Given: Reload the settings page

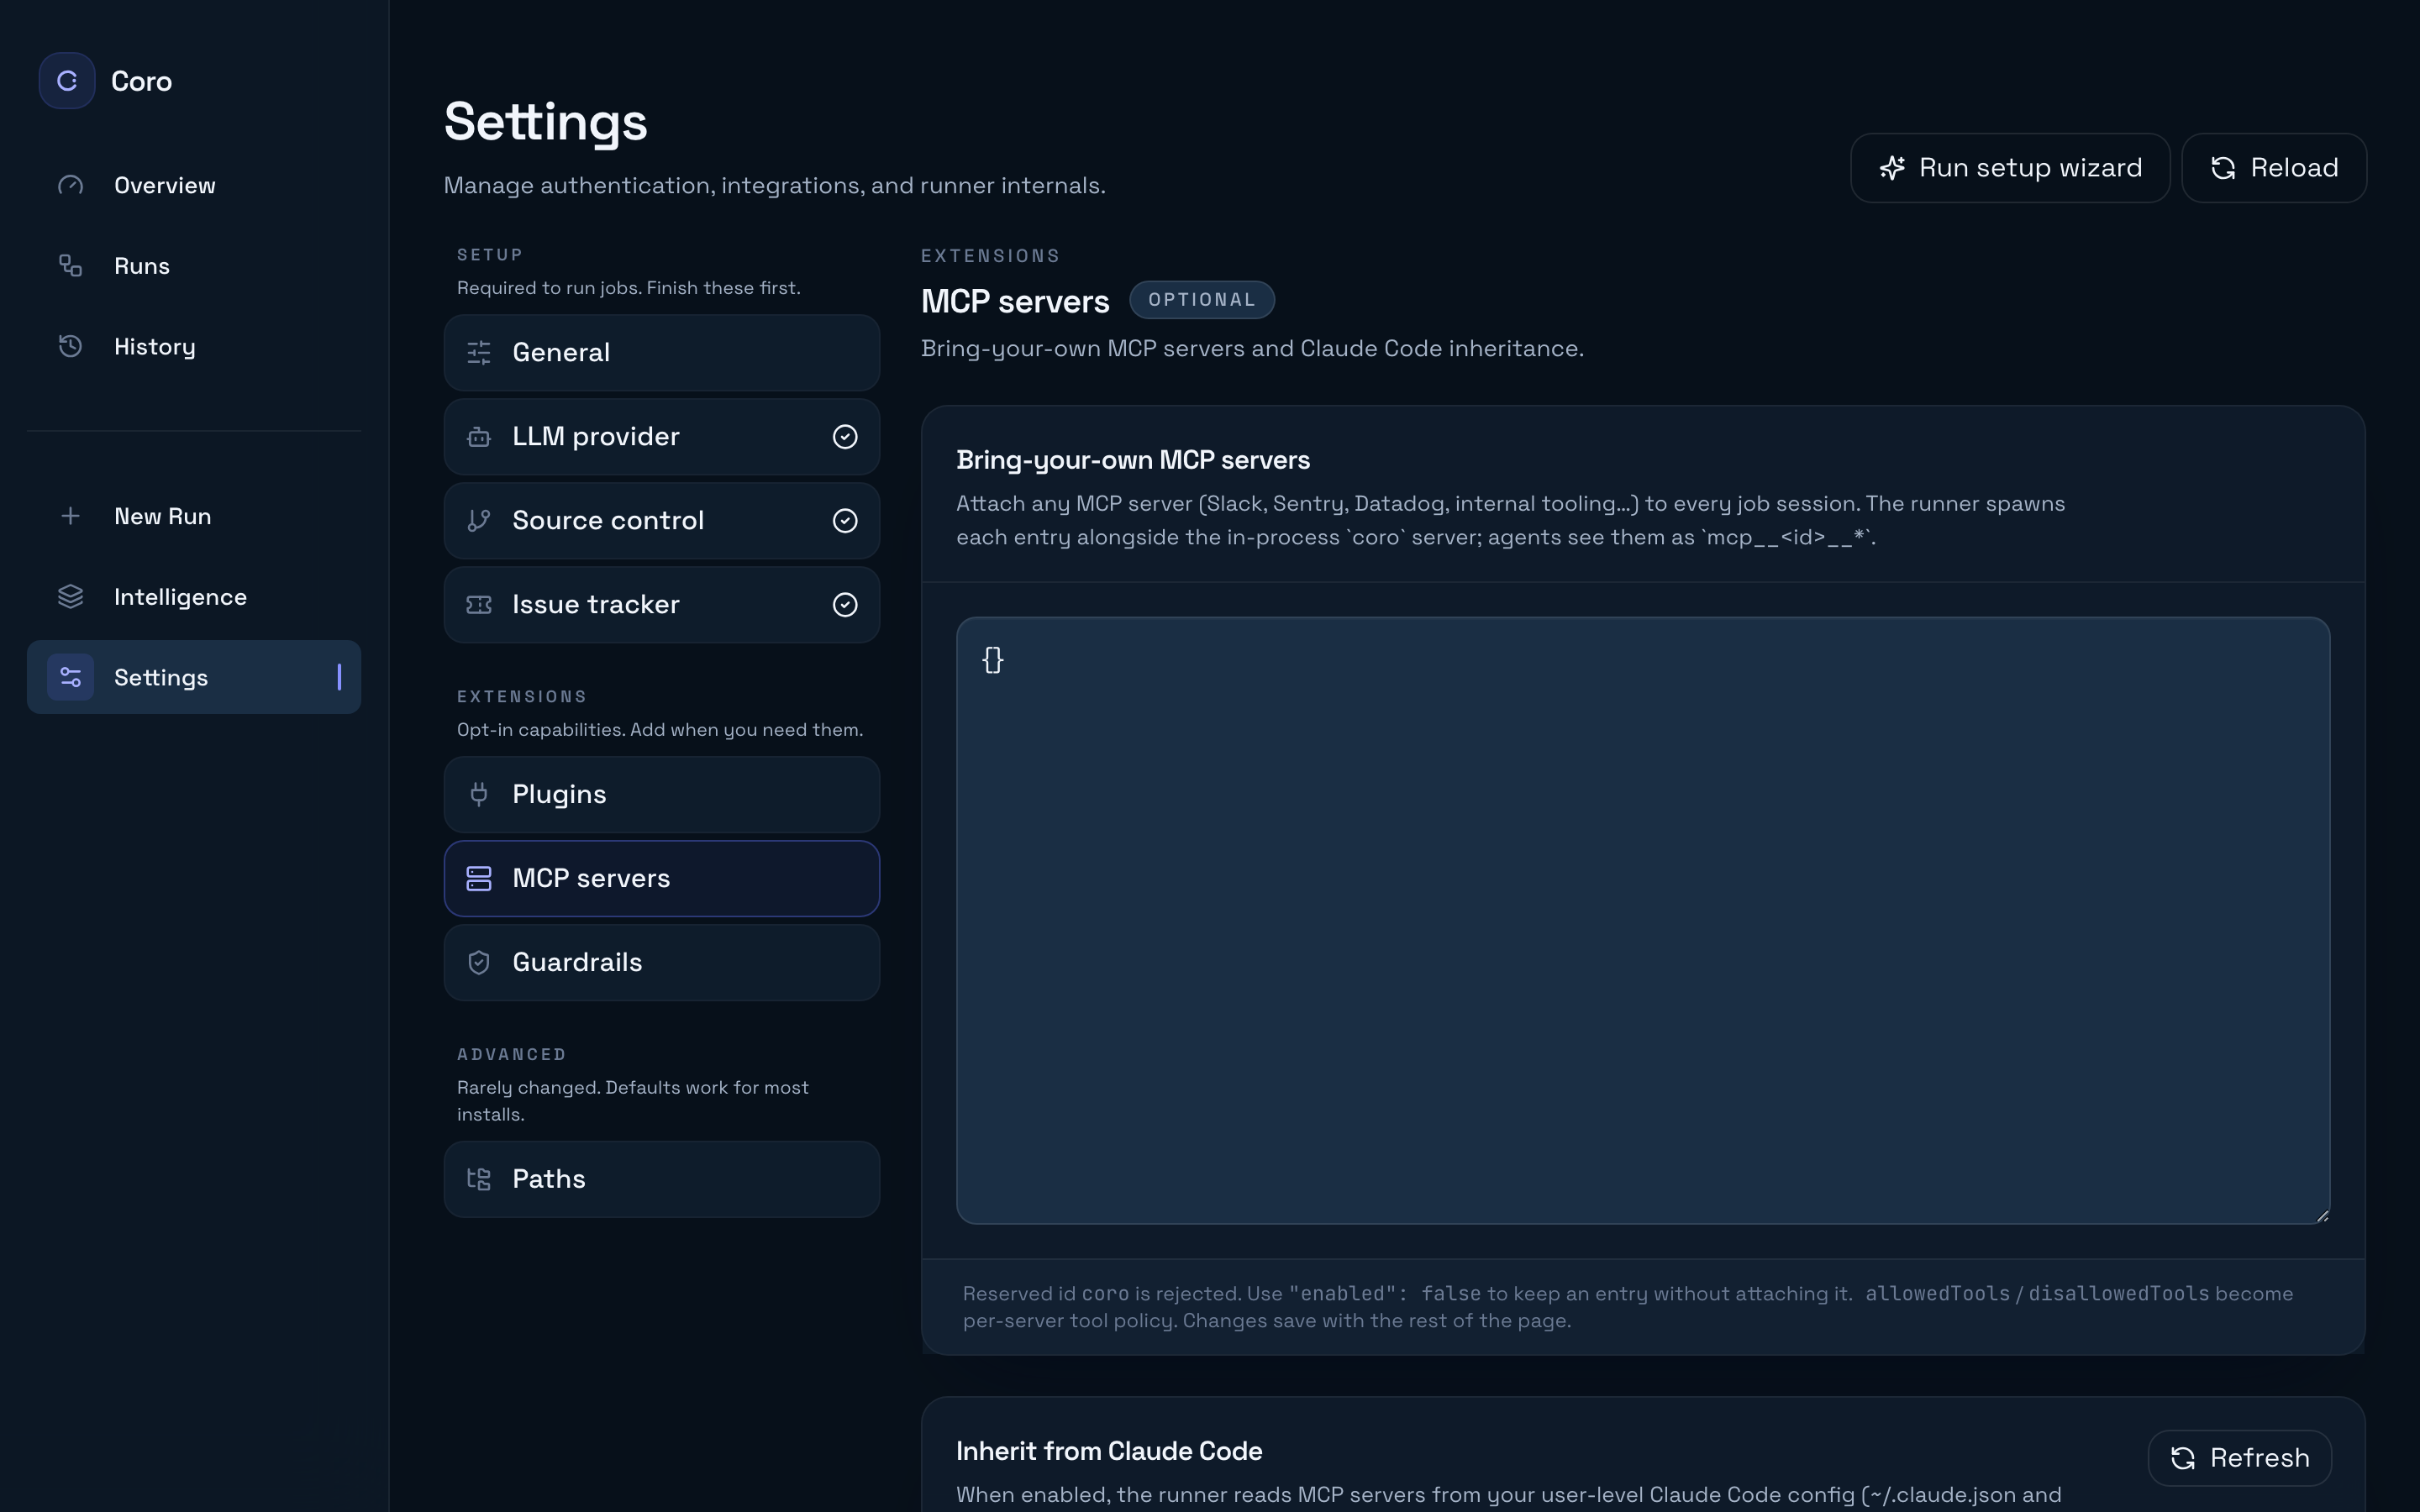Looking at the screenshot, I should (2274, 168).
